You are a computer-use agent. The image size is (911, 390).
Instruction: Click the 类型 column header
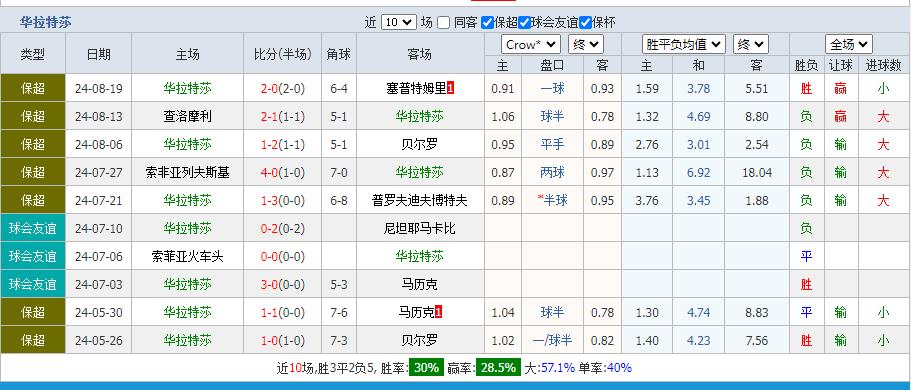pyautogui.click(x=33, y=55)
